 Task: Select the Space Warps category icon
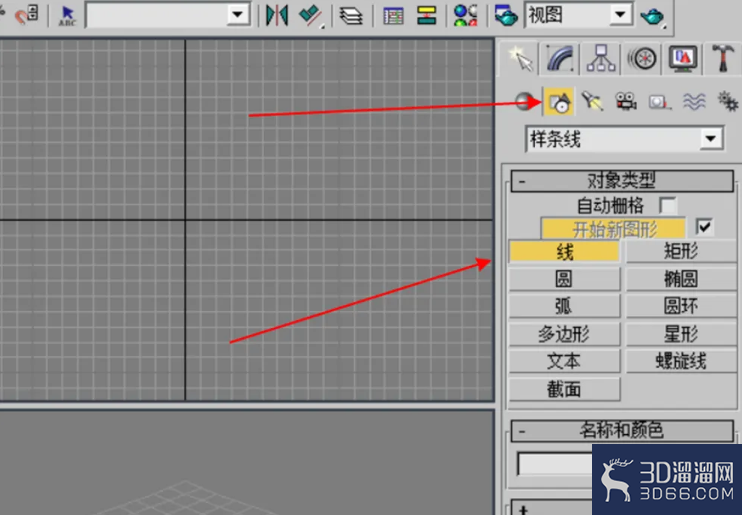coord(694,101)
